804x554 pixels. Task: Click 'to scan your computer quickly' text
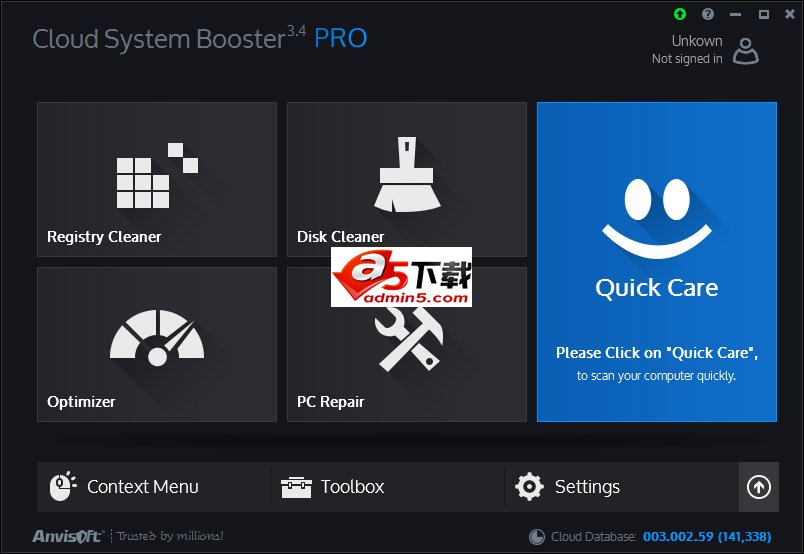(656, 376)
